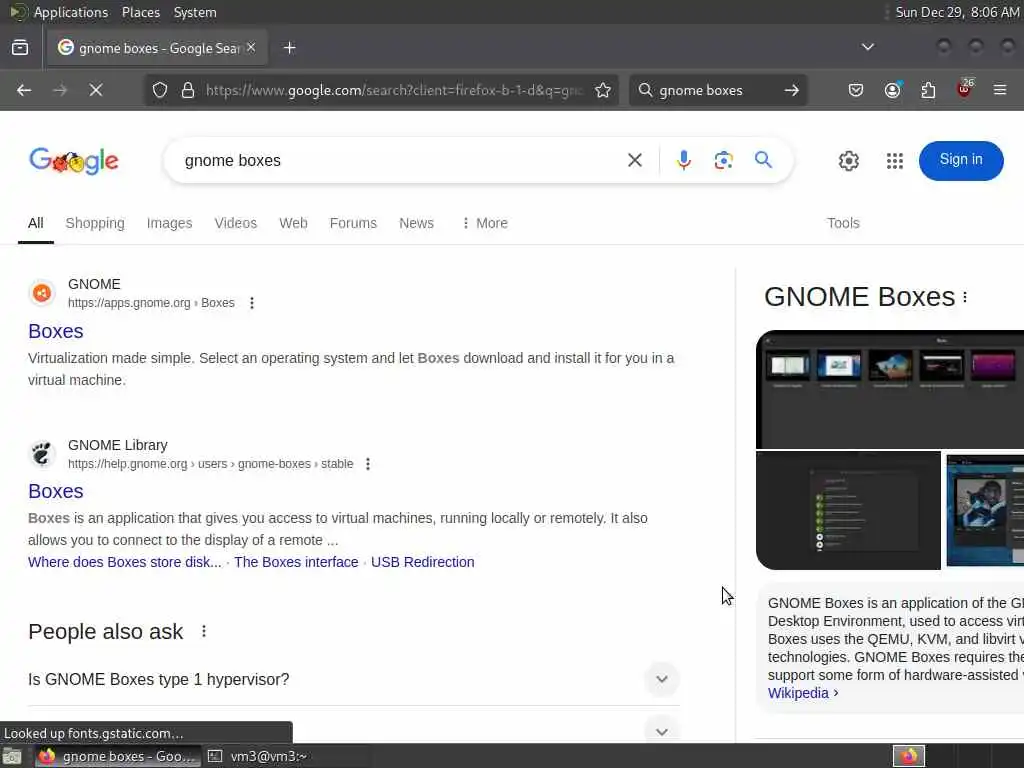Open the Firefox View tab icon
Image resolution: width=1024 pixels, height=768 pixels.
click(x=20, y=48)
